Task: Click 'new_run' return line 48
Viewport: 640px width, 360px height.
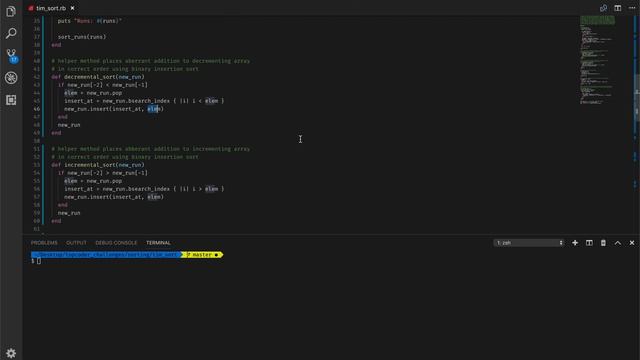Action: click(69, 125)
